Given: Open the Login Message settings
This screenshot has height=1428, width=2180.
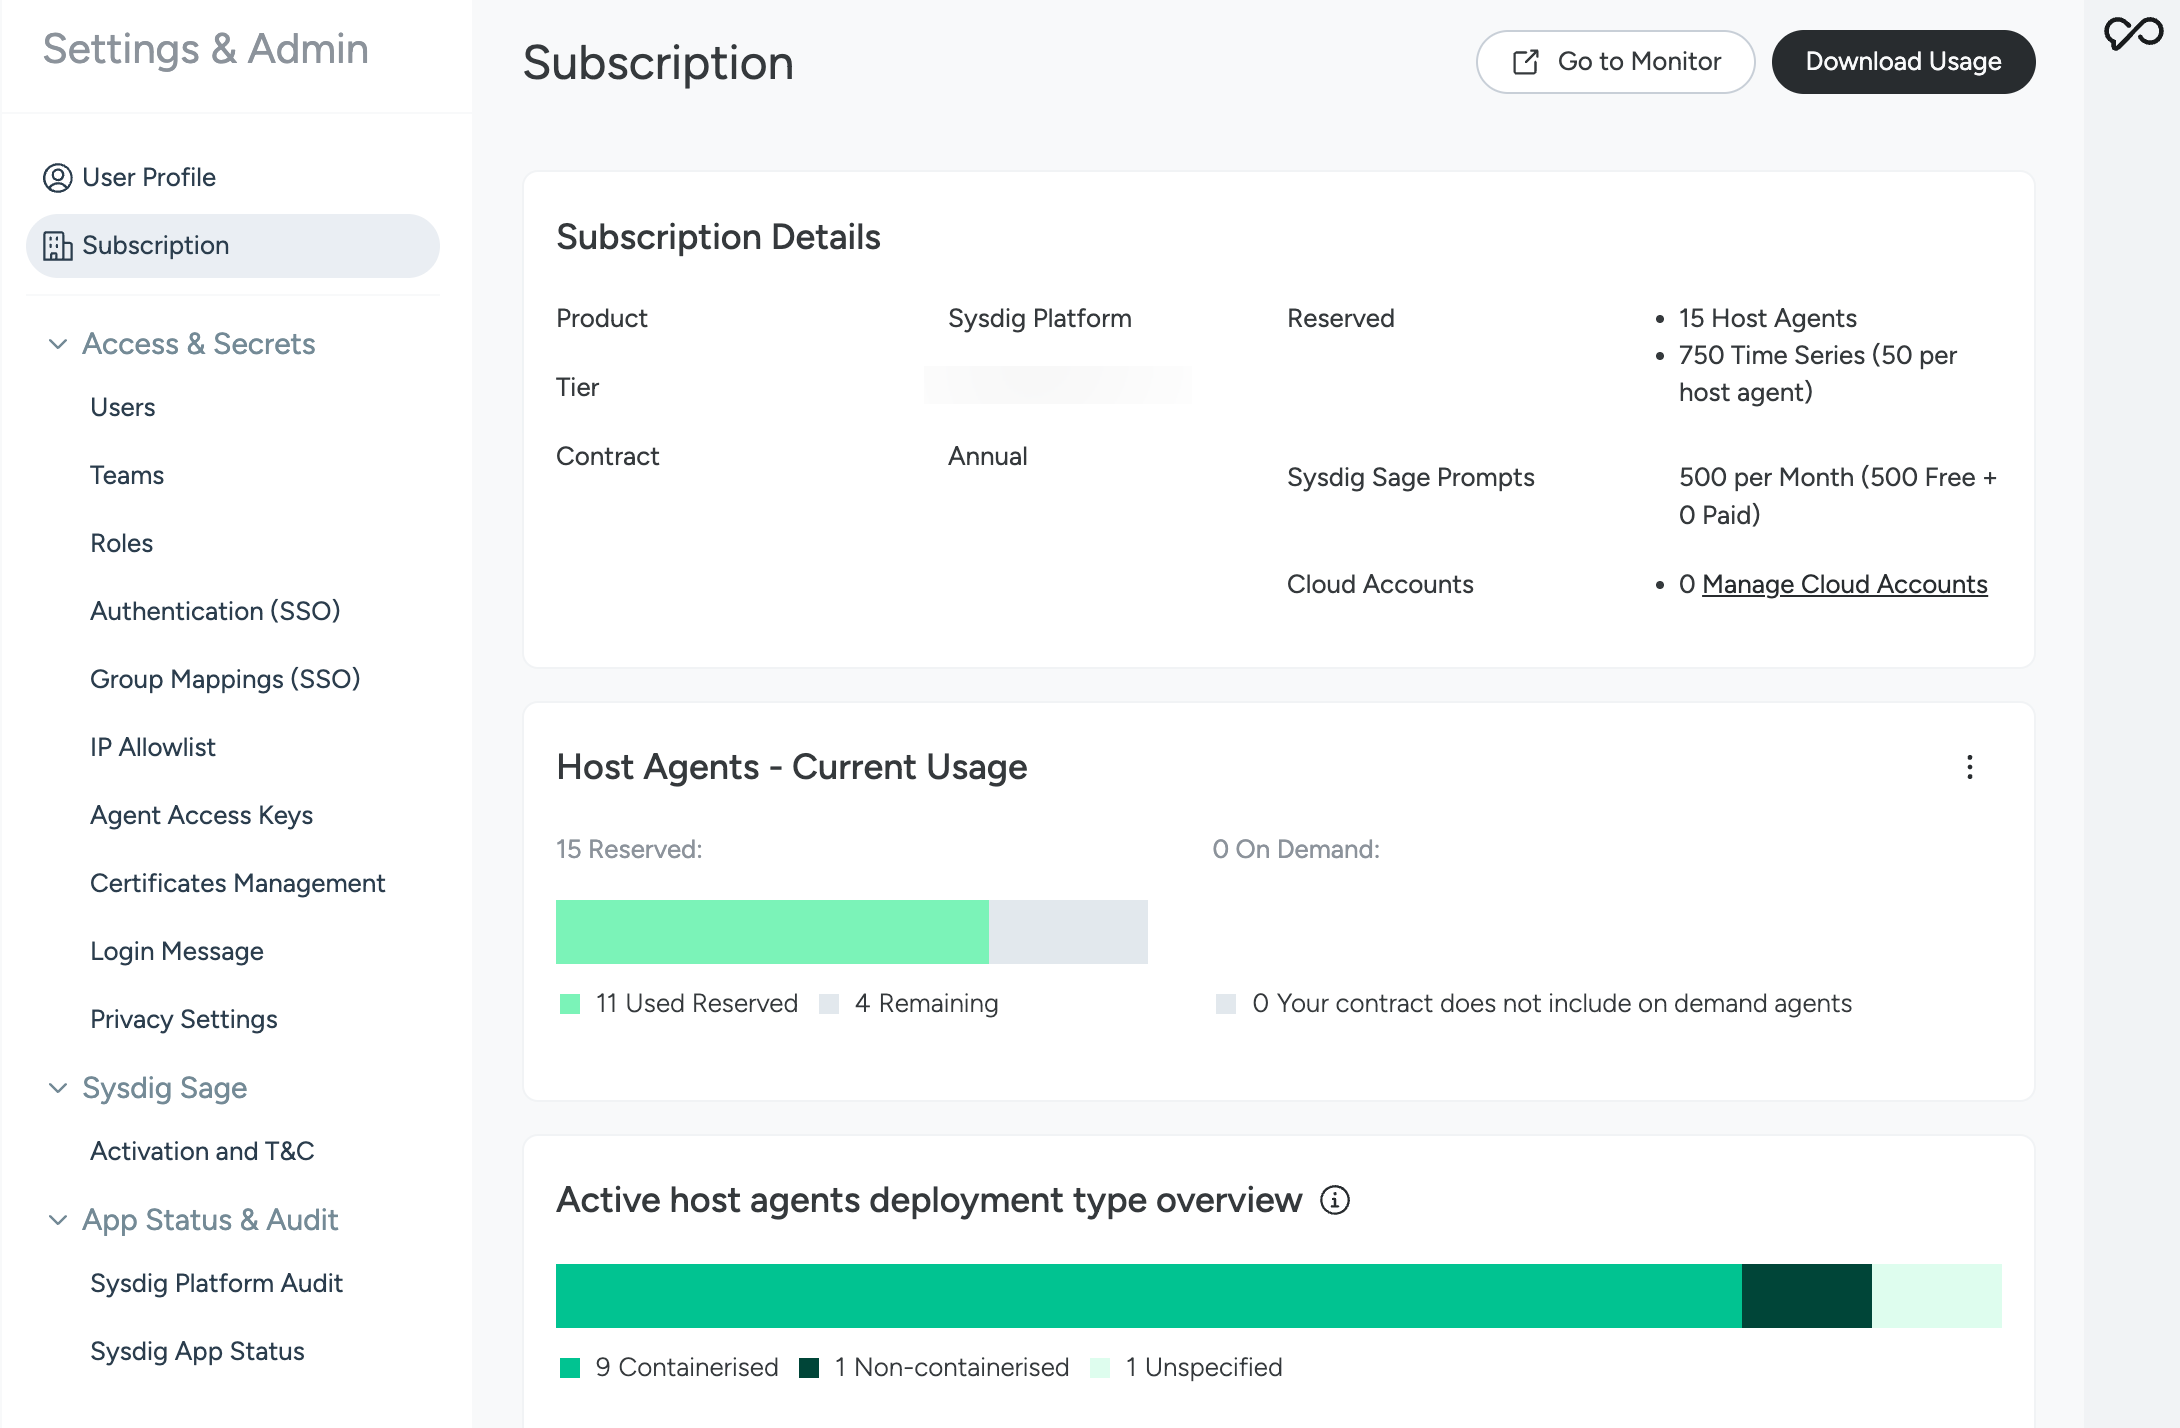Looking at the screenshot, I should pos(177,952).
